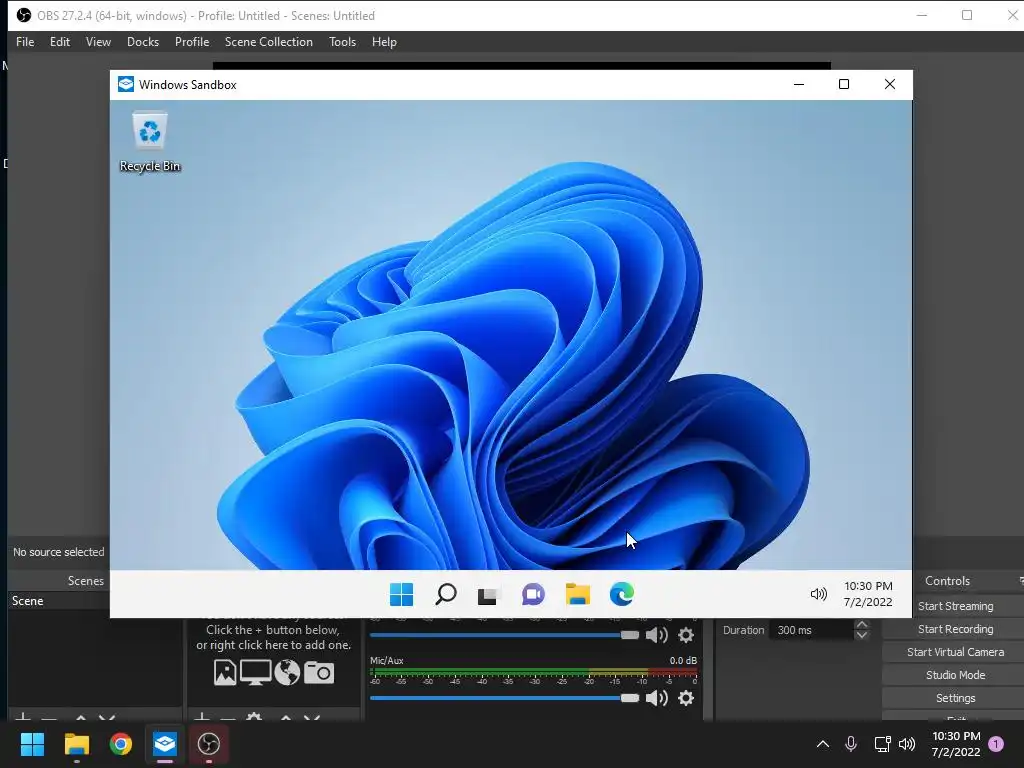Click the Controls dock header
This screenshot has width=1024, height=768.
pos(947,581)
